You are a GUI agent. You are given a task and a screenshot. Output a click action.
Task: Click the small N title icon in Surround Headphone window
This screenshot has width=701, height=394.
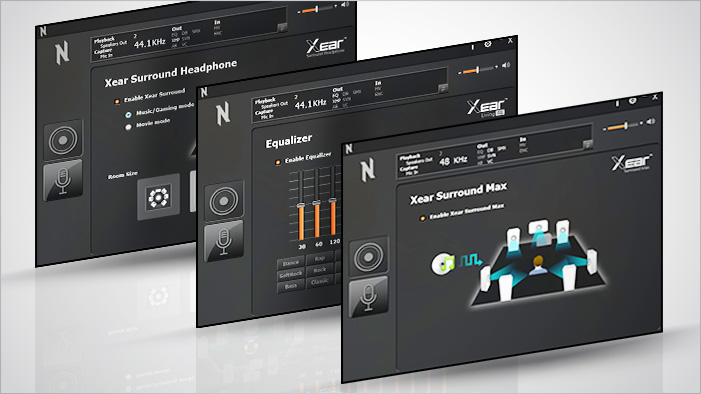(x=43, y=31)
